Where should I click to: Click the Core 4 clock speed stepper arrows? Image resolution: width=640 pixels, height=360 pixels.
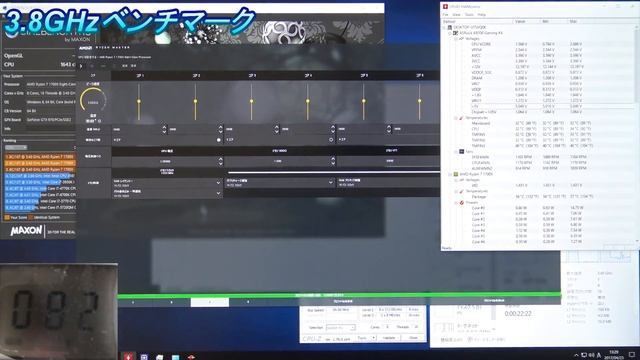[x=333, y=129]
